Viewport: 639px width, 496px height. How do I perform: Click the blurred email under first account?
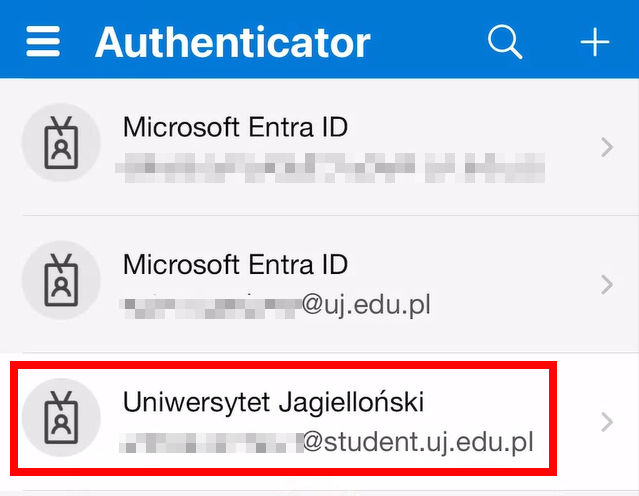click(330, 168)
